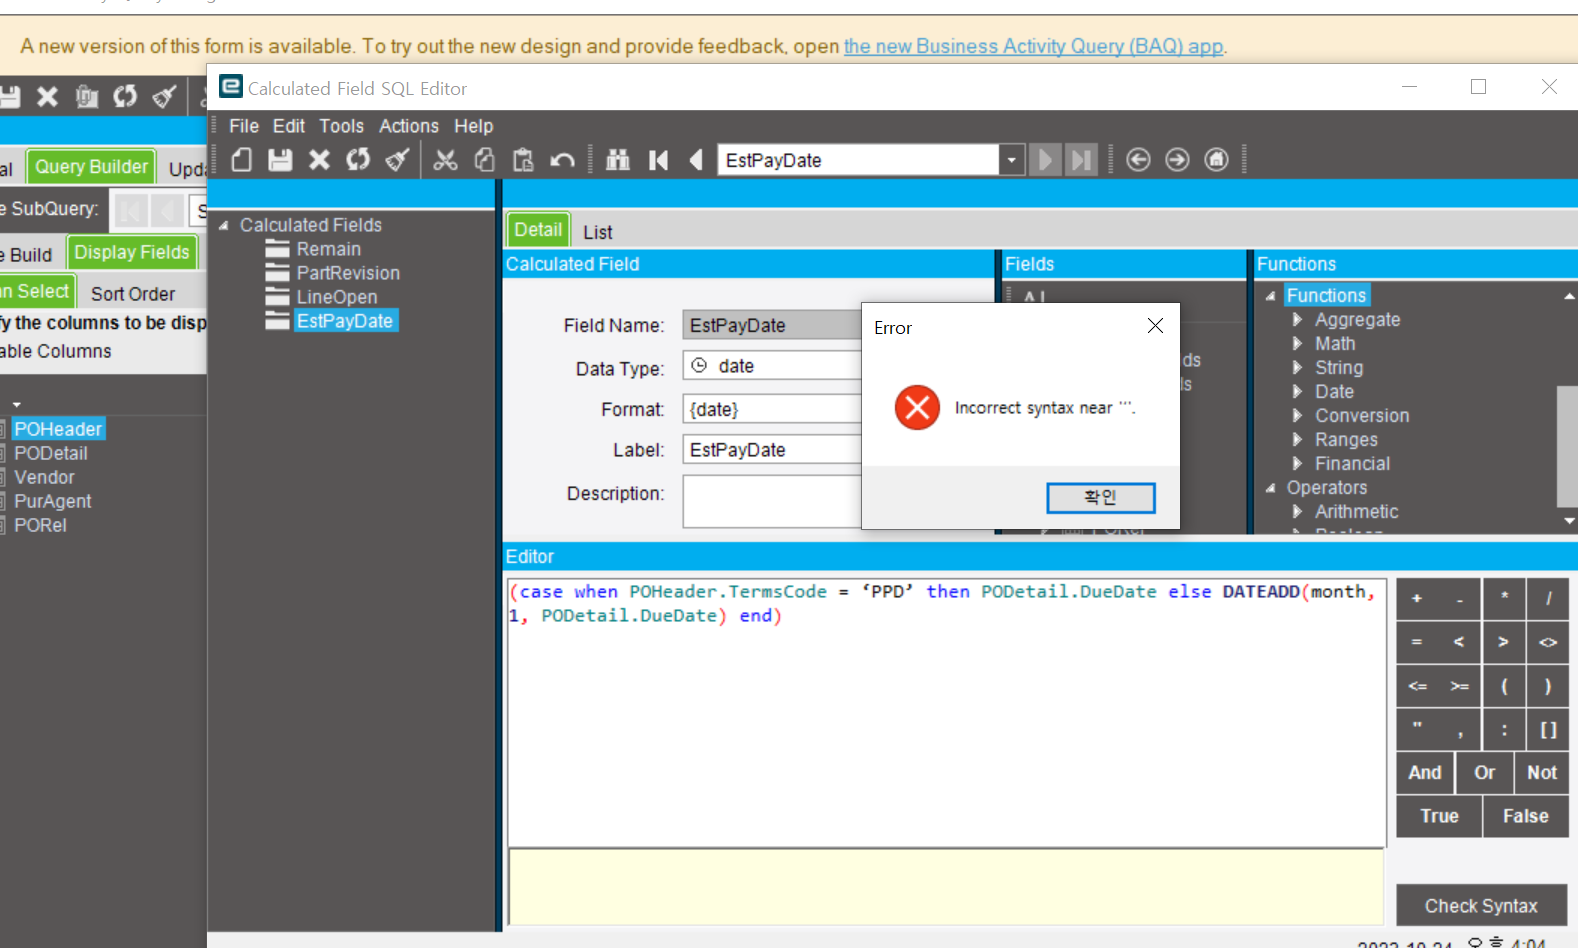
Task: Collapse the Operators tree node
Action: click(x=1270, y=488)
